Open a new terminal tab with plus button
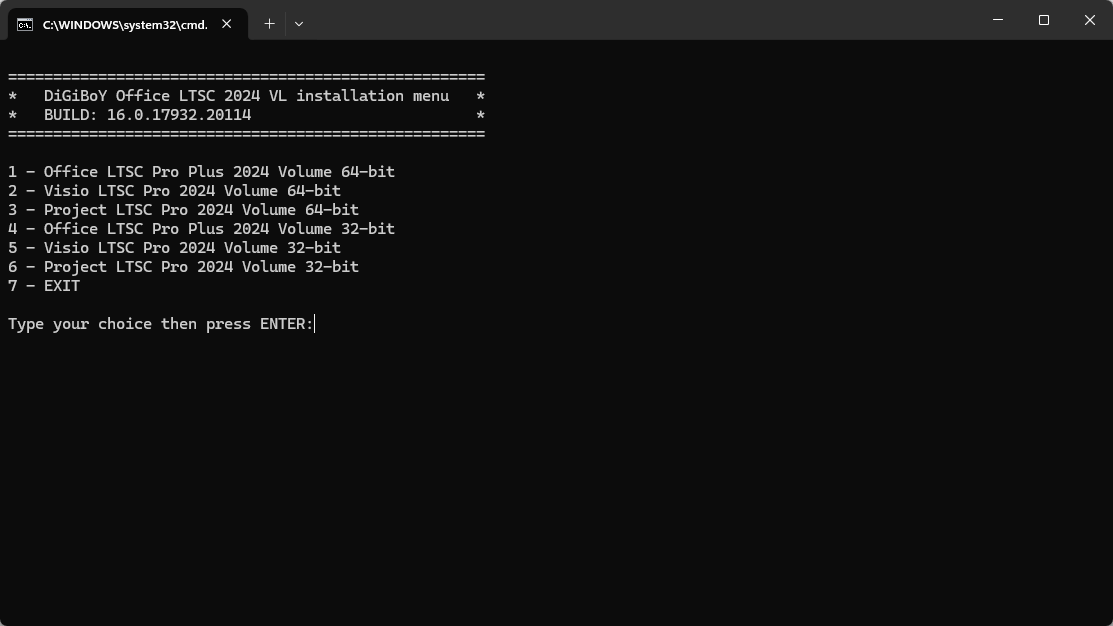The image size is (1113, 626). [269, 24]
